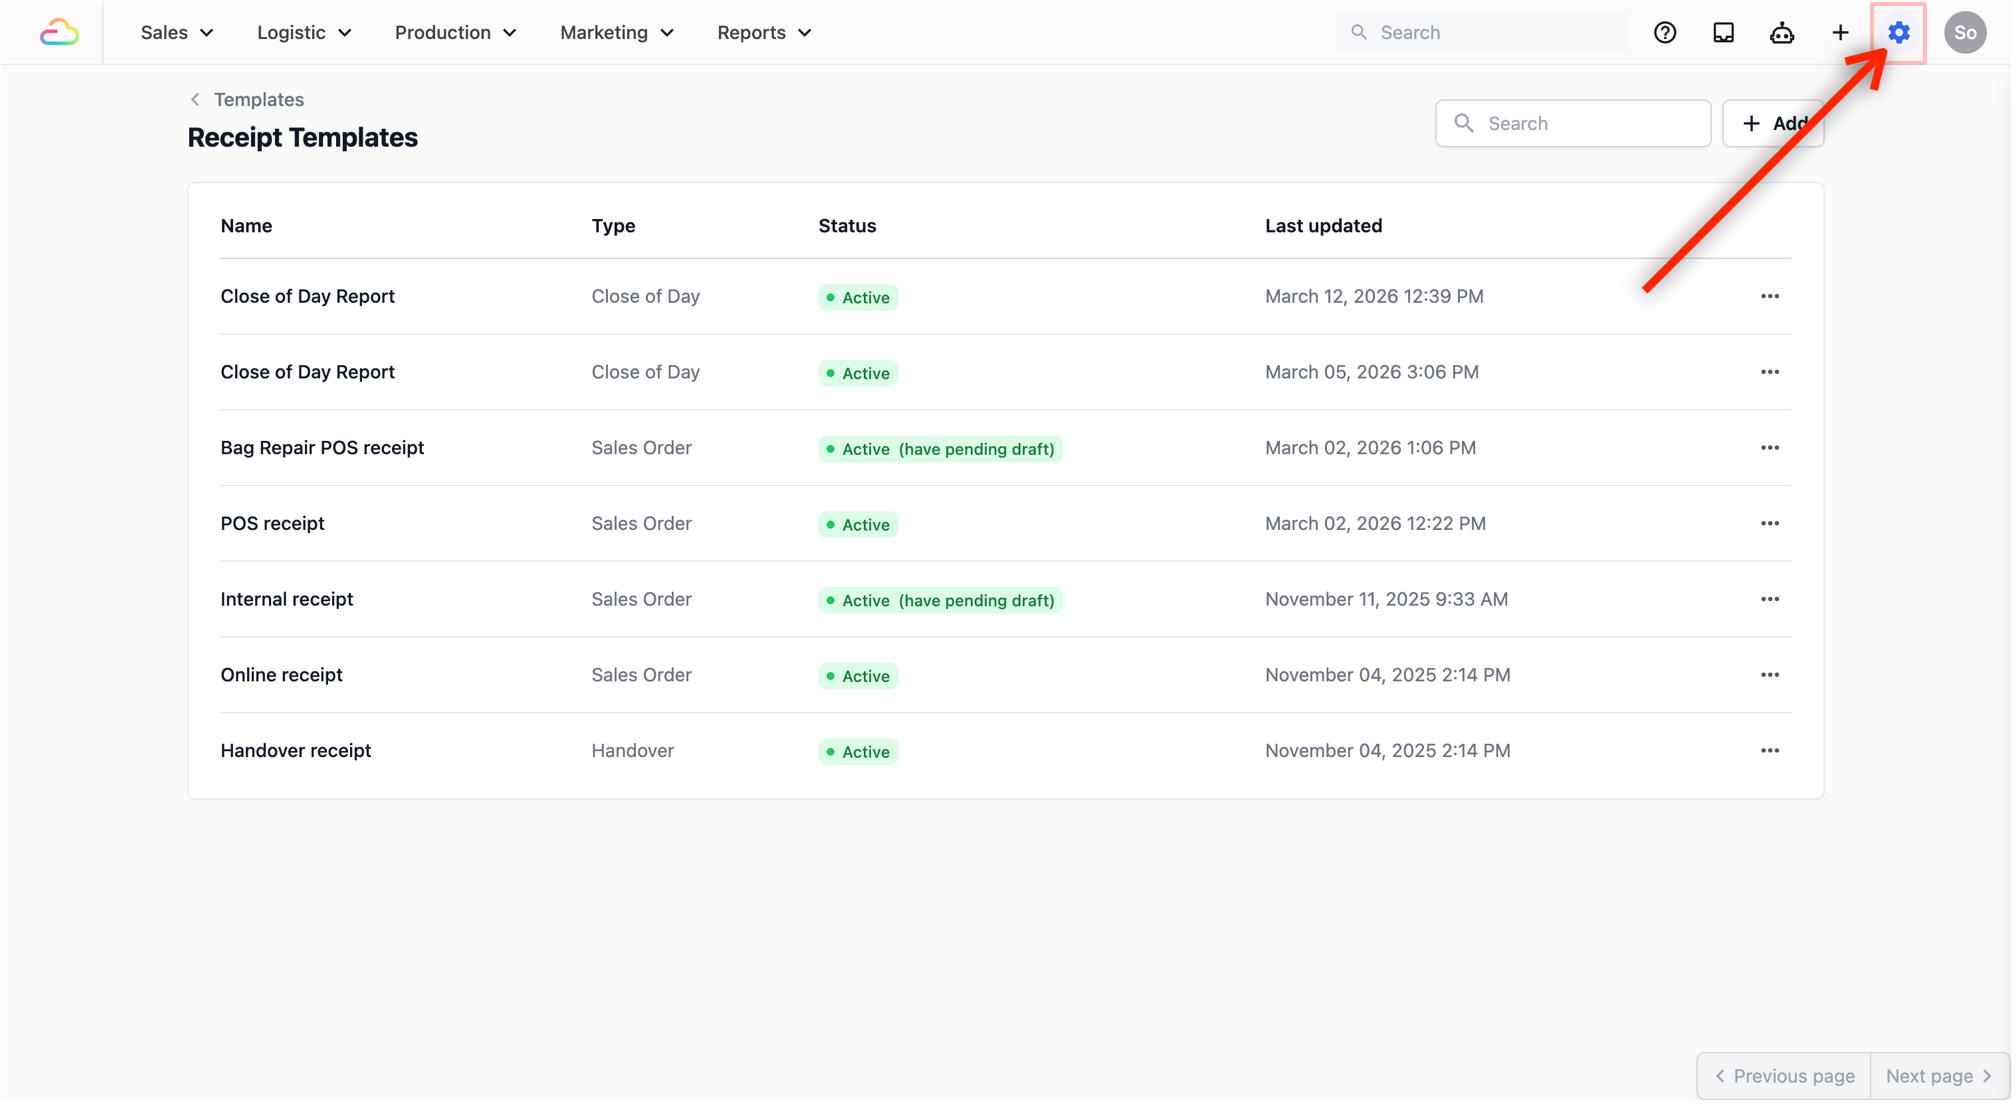Click the Next page button
Viewport: 2016px width, 1104px height.
click(x=1938, y=1076)
